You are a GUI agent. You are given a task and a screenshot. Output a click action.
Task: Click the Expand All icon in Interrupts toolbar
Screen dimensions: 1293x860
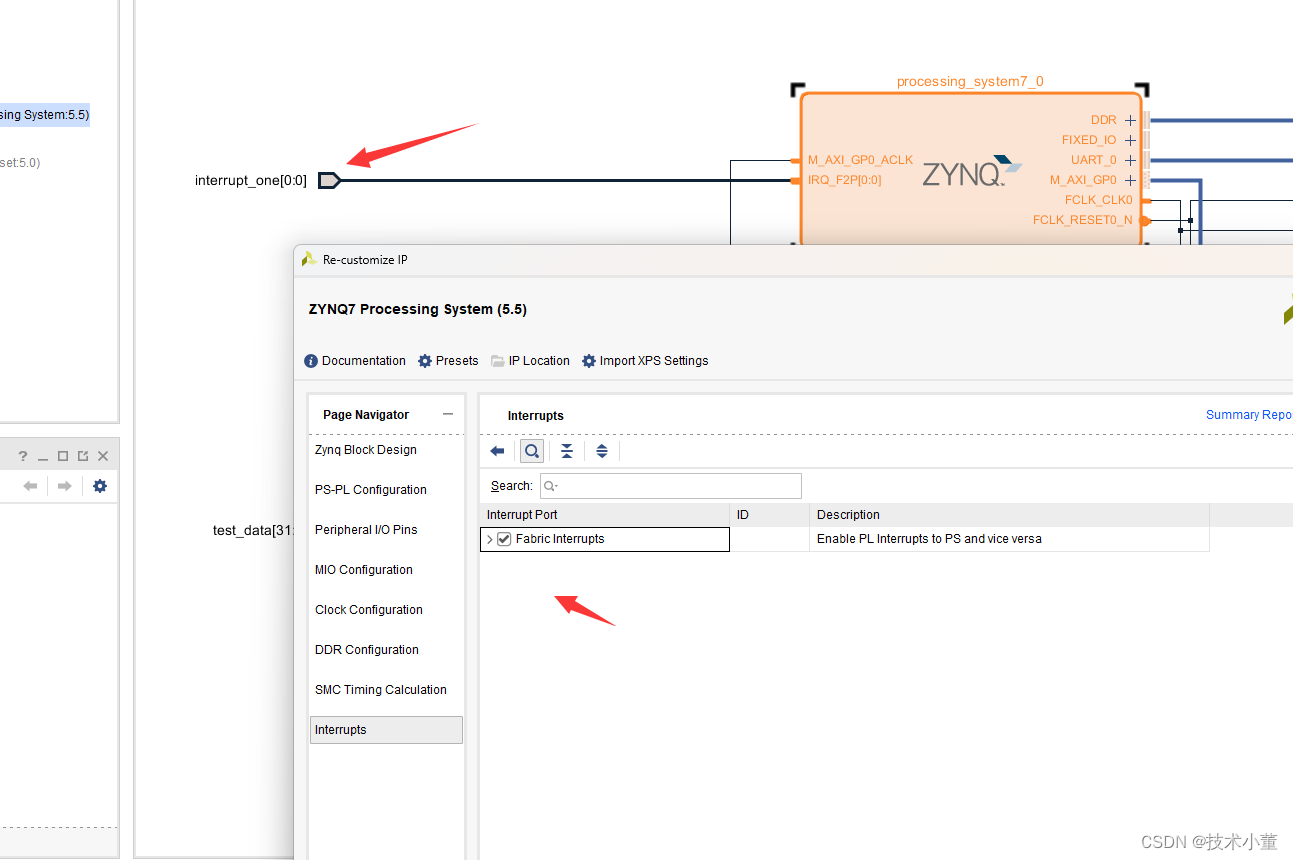pos(602,451)
